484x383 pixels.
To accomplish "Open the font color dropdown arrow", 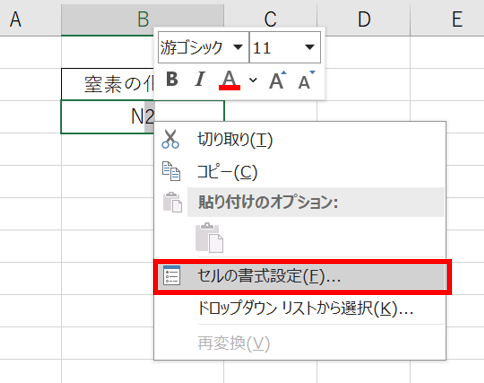I will 253,80.
